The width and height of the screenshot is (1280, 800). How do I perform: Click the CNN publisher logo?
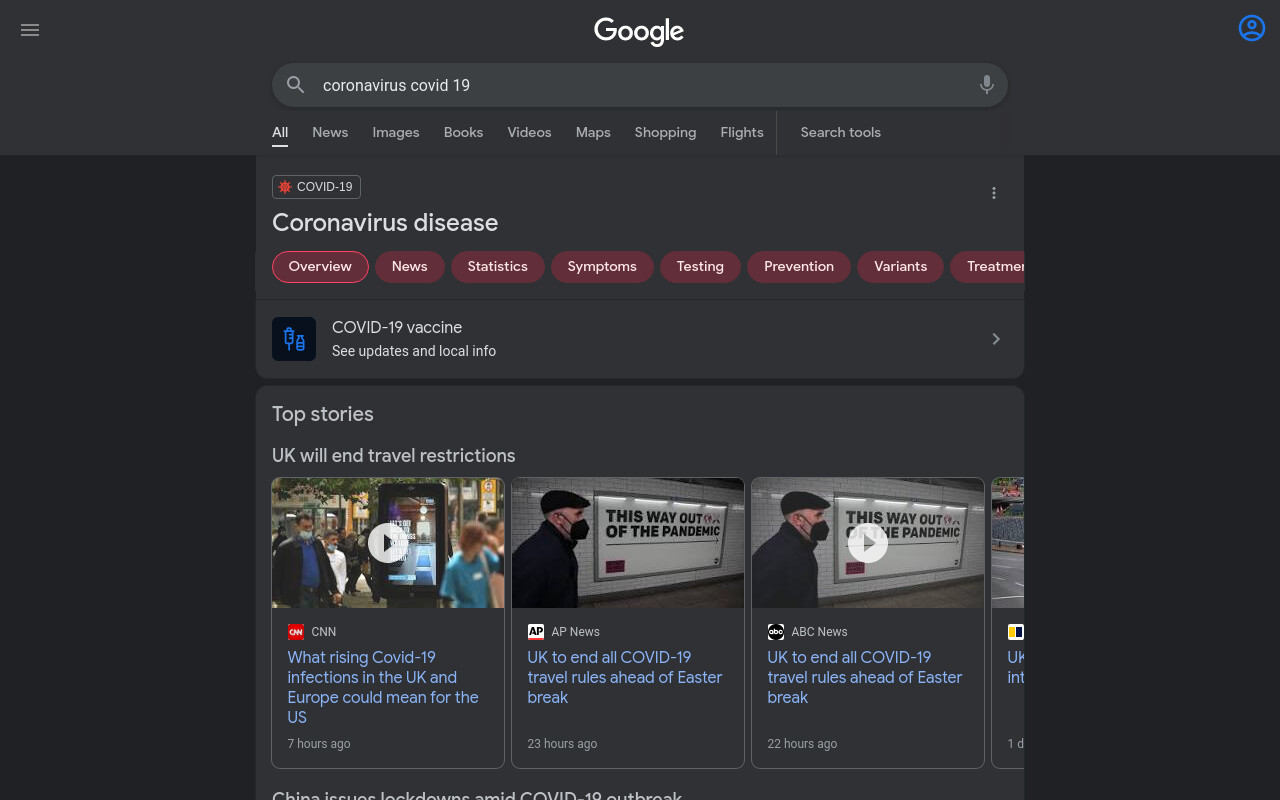(x=296, y=632)
